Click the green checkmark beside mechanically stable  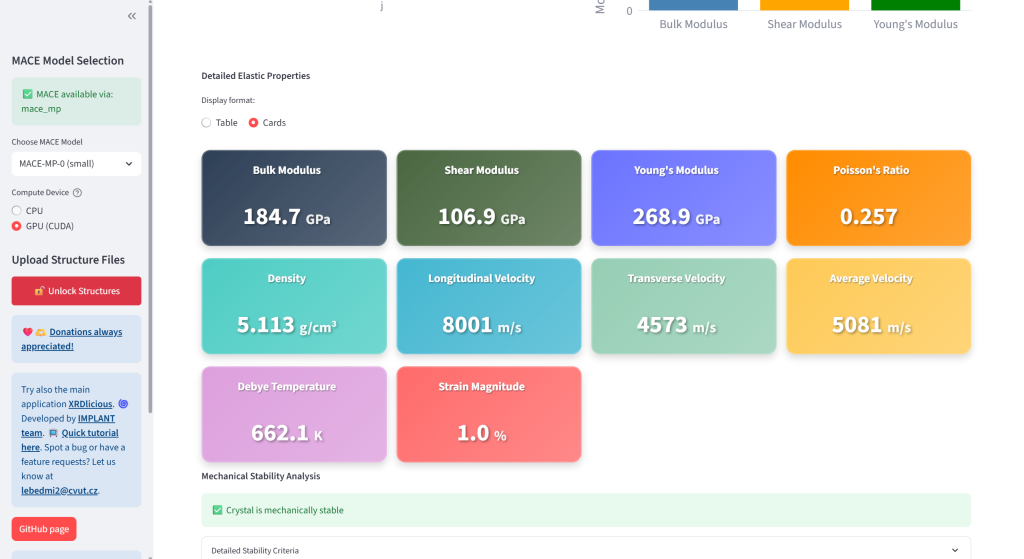(217, 510)
